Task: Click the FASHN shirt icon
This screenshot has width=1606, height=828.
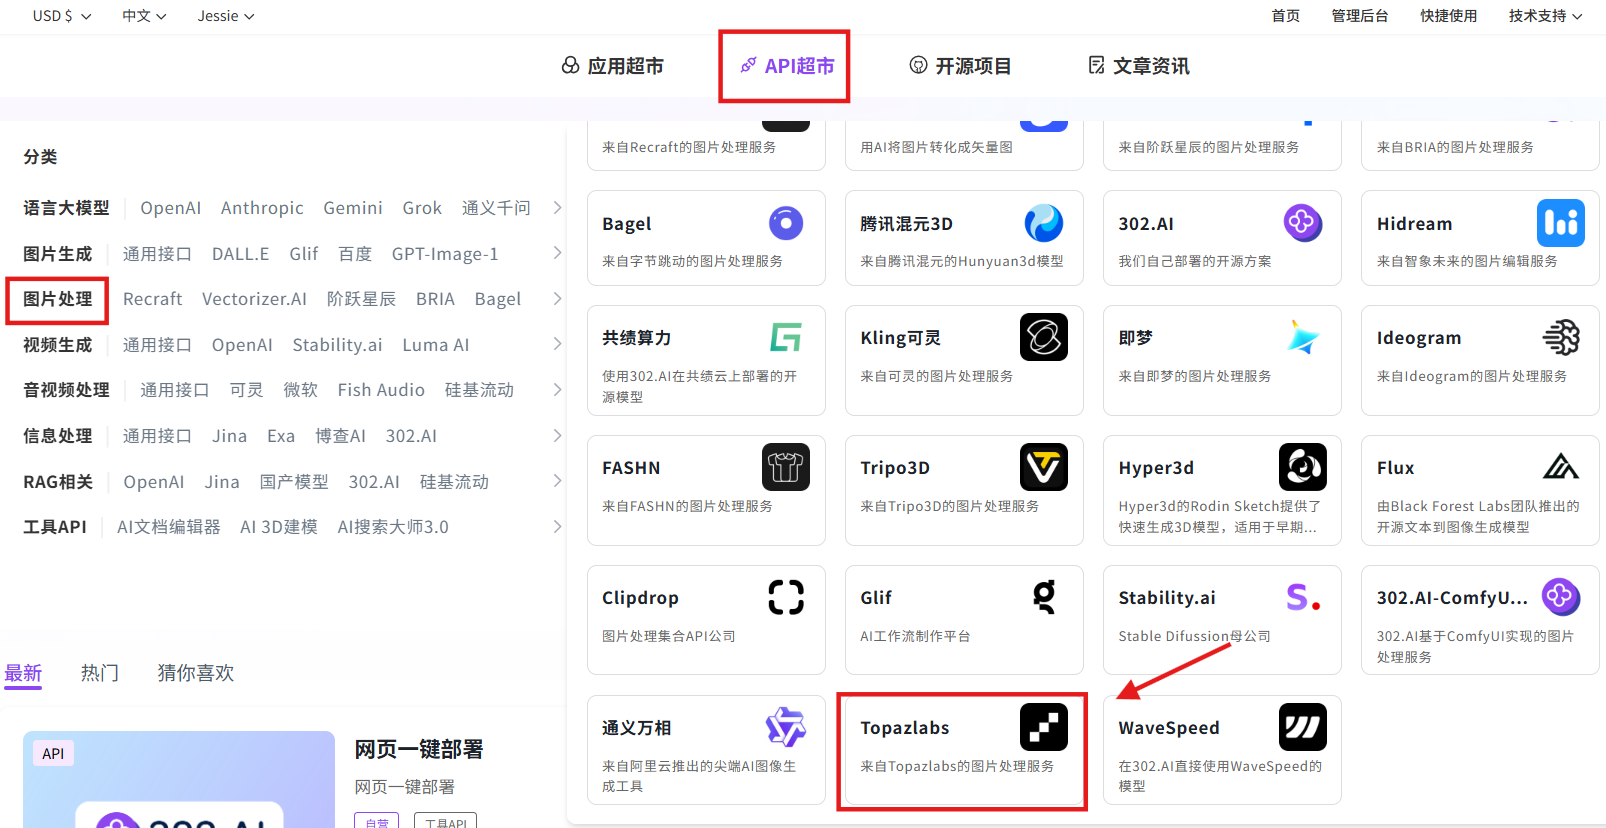Action: (785, 467)
